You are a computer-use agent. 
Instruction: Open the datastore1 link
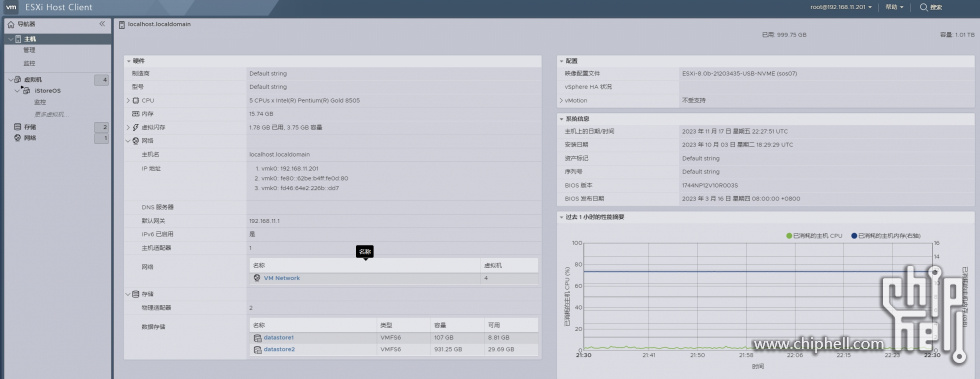[x=279, y=338]
